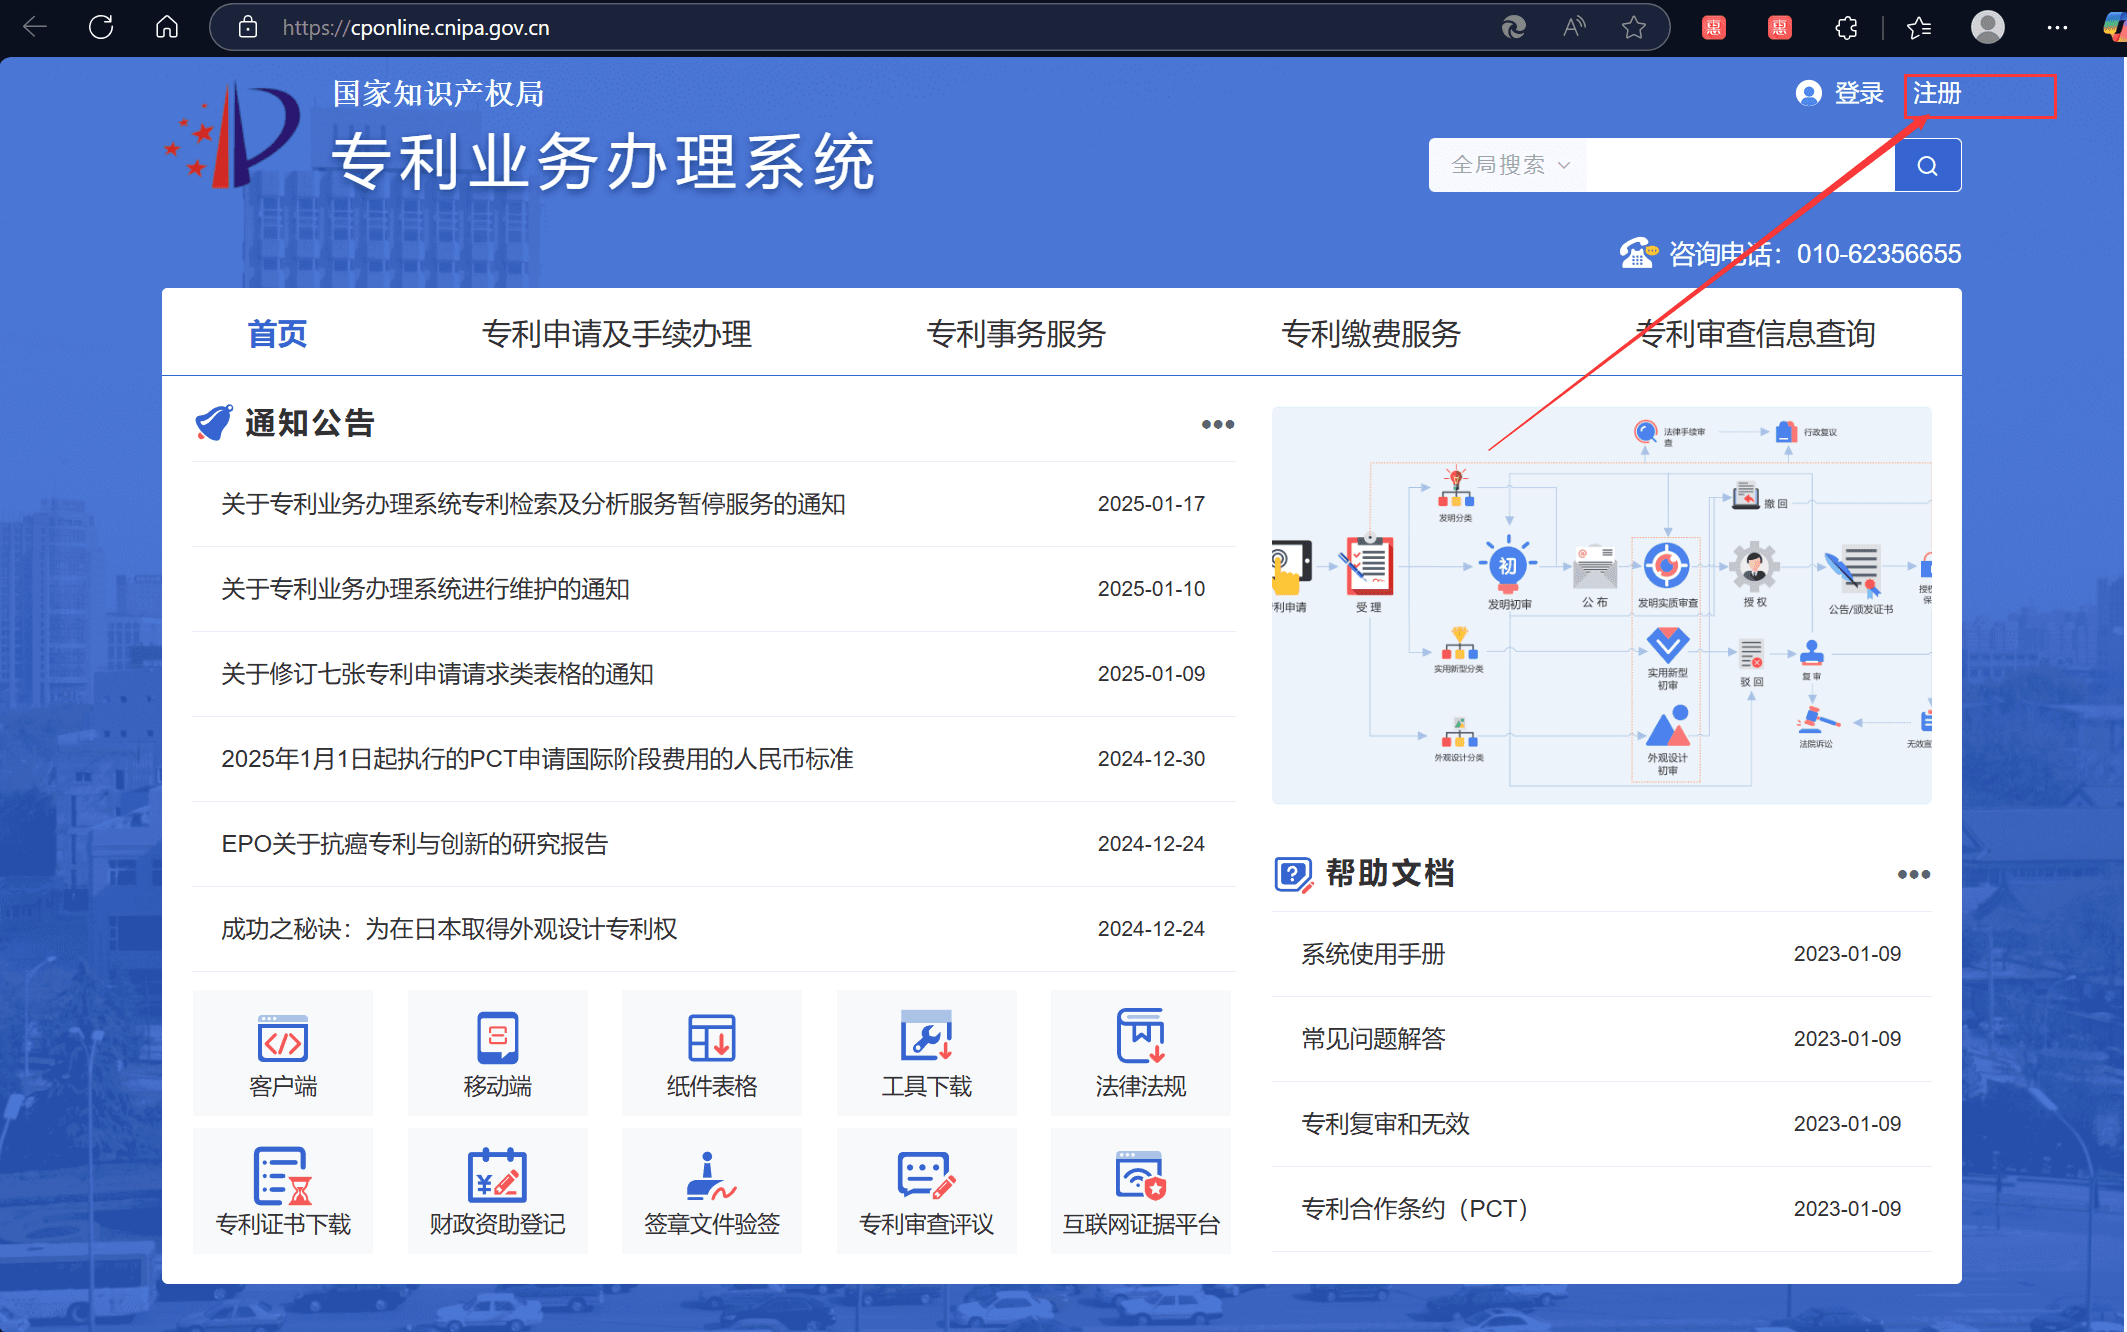Image resolution: width=2127 pixels, height=1332 pixels.
Task: Click the read aloud icon in address bar
Action: pyautogui.click(x=1574, y=27)
